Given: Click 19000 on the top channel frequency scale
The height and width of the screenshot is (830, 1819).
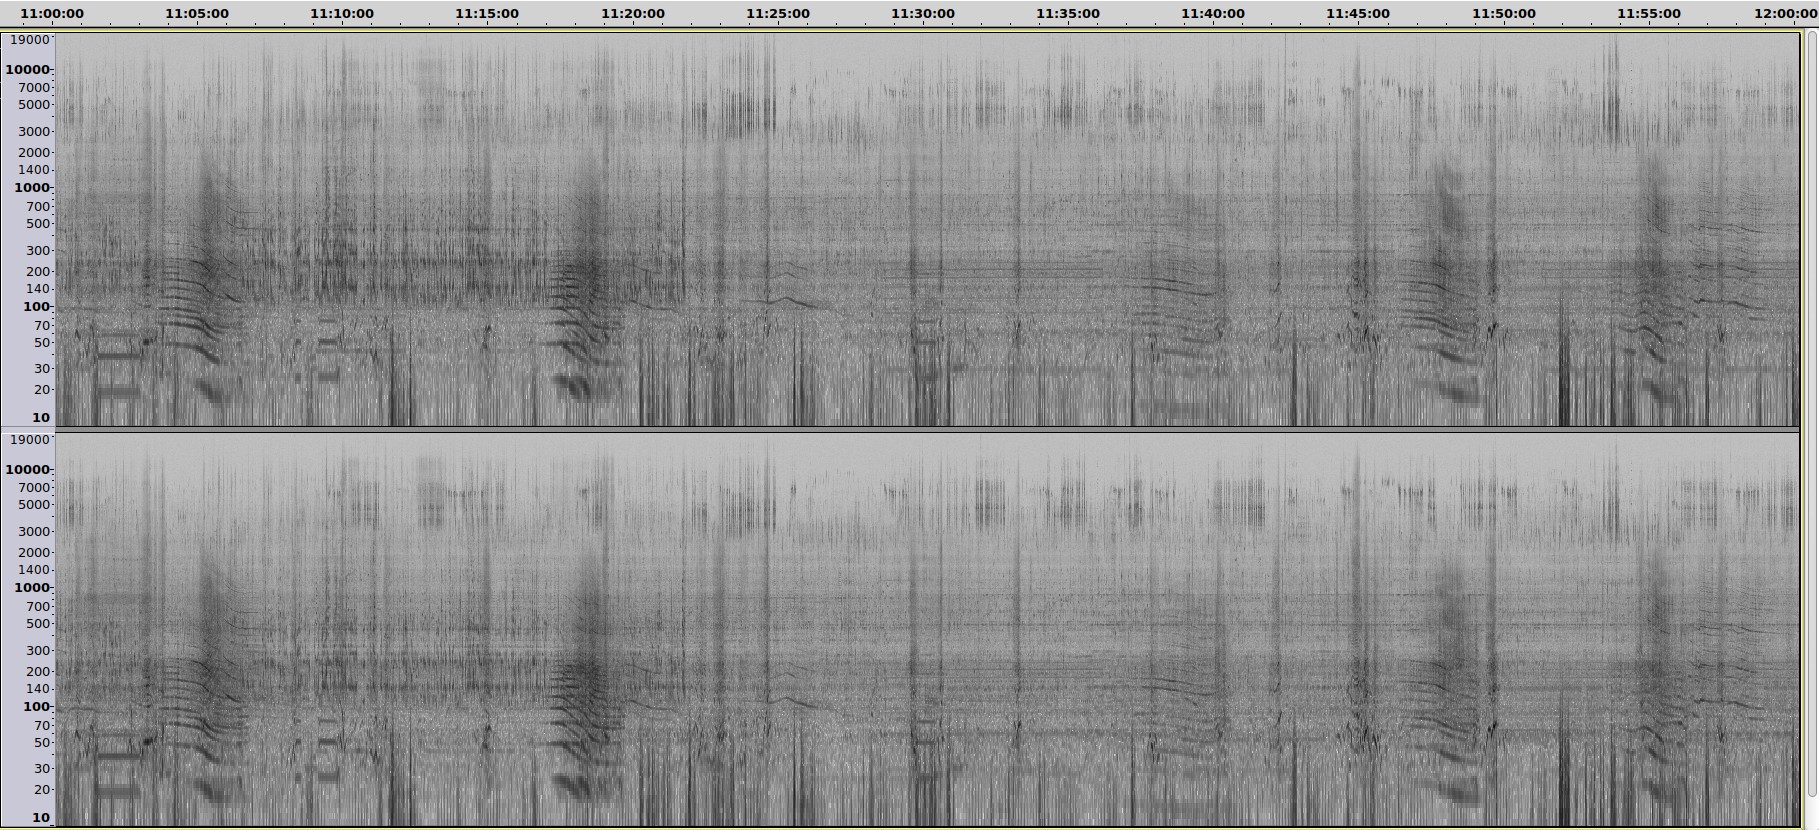Looking at the screenshot, I should click(x=30, y=40).
